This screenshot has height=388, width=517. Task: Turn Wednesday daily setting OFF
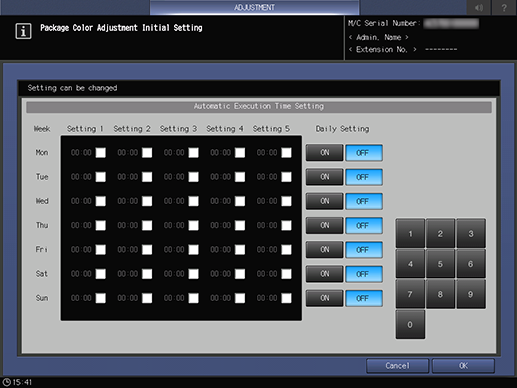(x=364, y=201)
